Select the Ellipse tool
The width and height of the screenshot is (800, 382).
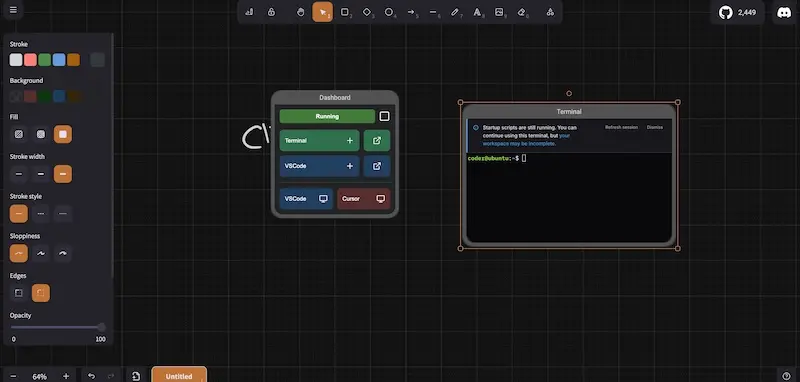tap(389, 12)
